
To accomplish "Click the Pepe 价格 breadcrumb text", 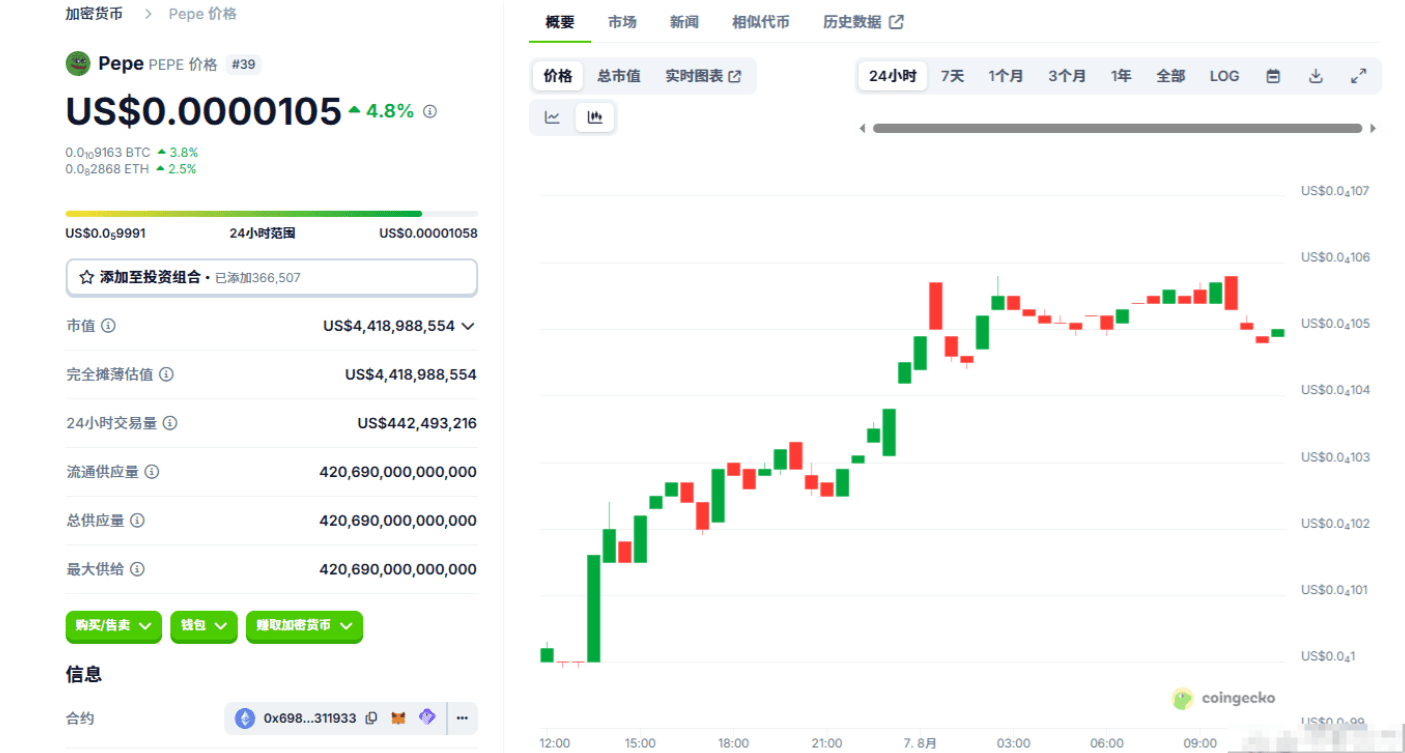I will coord(202,14).
